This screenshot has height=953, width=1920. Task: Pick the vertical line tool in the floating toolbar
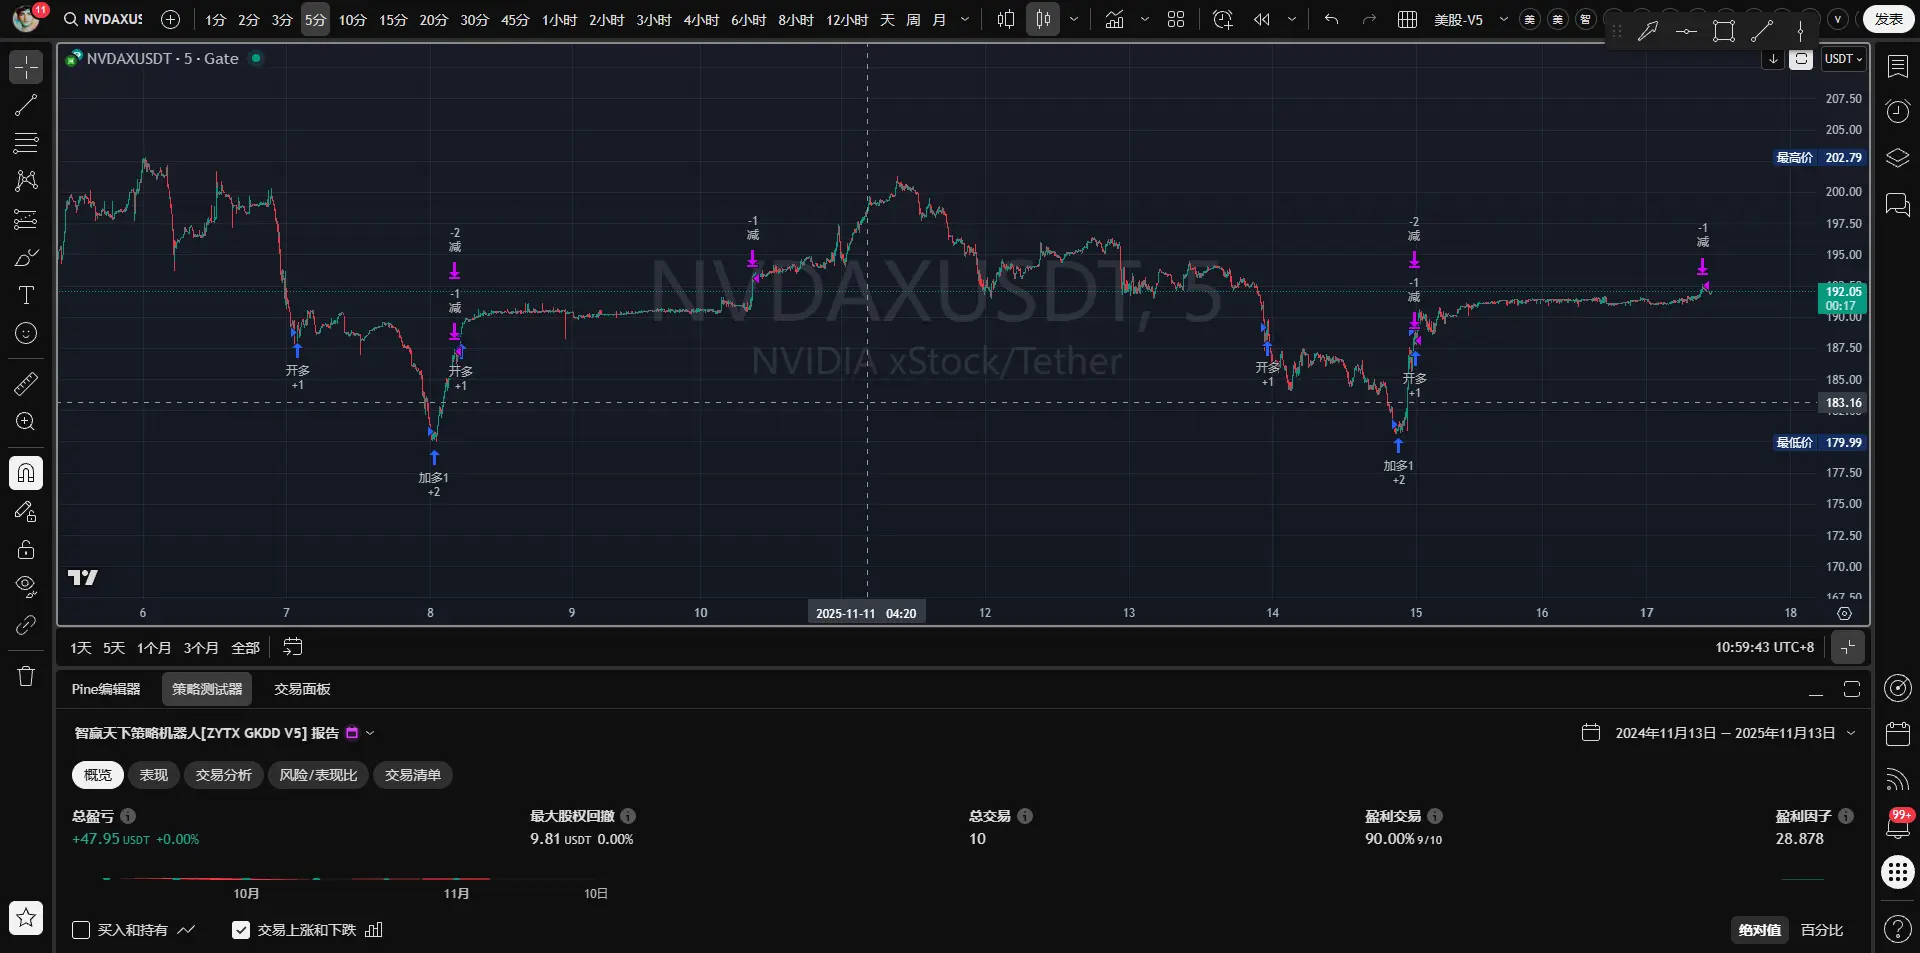[x=1800, y=31]
